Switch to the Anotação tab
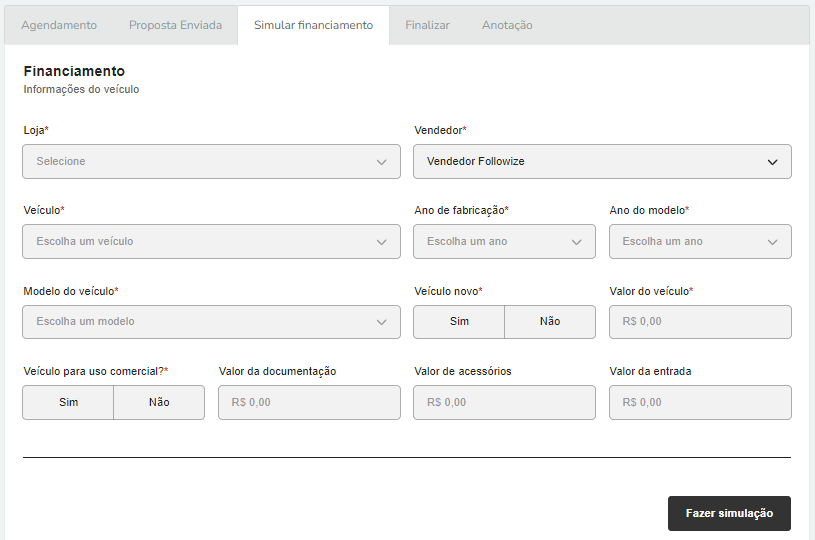Image resolution: width=815 pixels, height=540 pixels. [507, 25]
